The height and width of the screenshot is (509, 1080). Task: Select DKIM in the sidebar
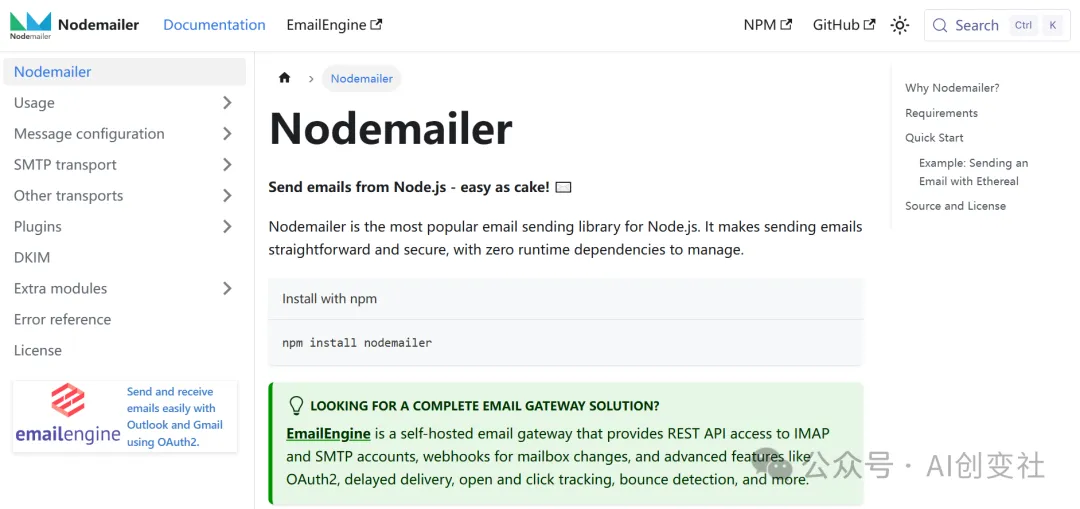tap(32, 258)
